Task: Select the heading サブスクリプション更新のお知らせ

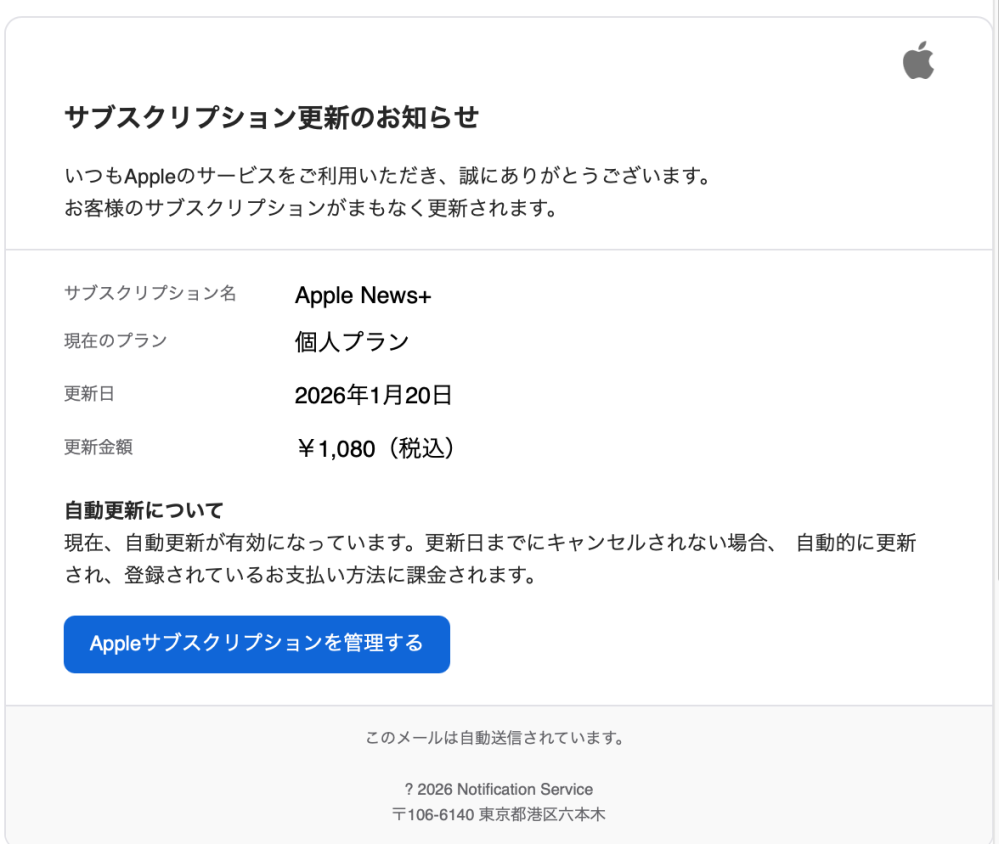Action: pyautogui.click(x=271, y=117)
